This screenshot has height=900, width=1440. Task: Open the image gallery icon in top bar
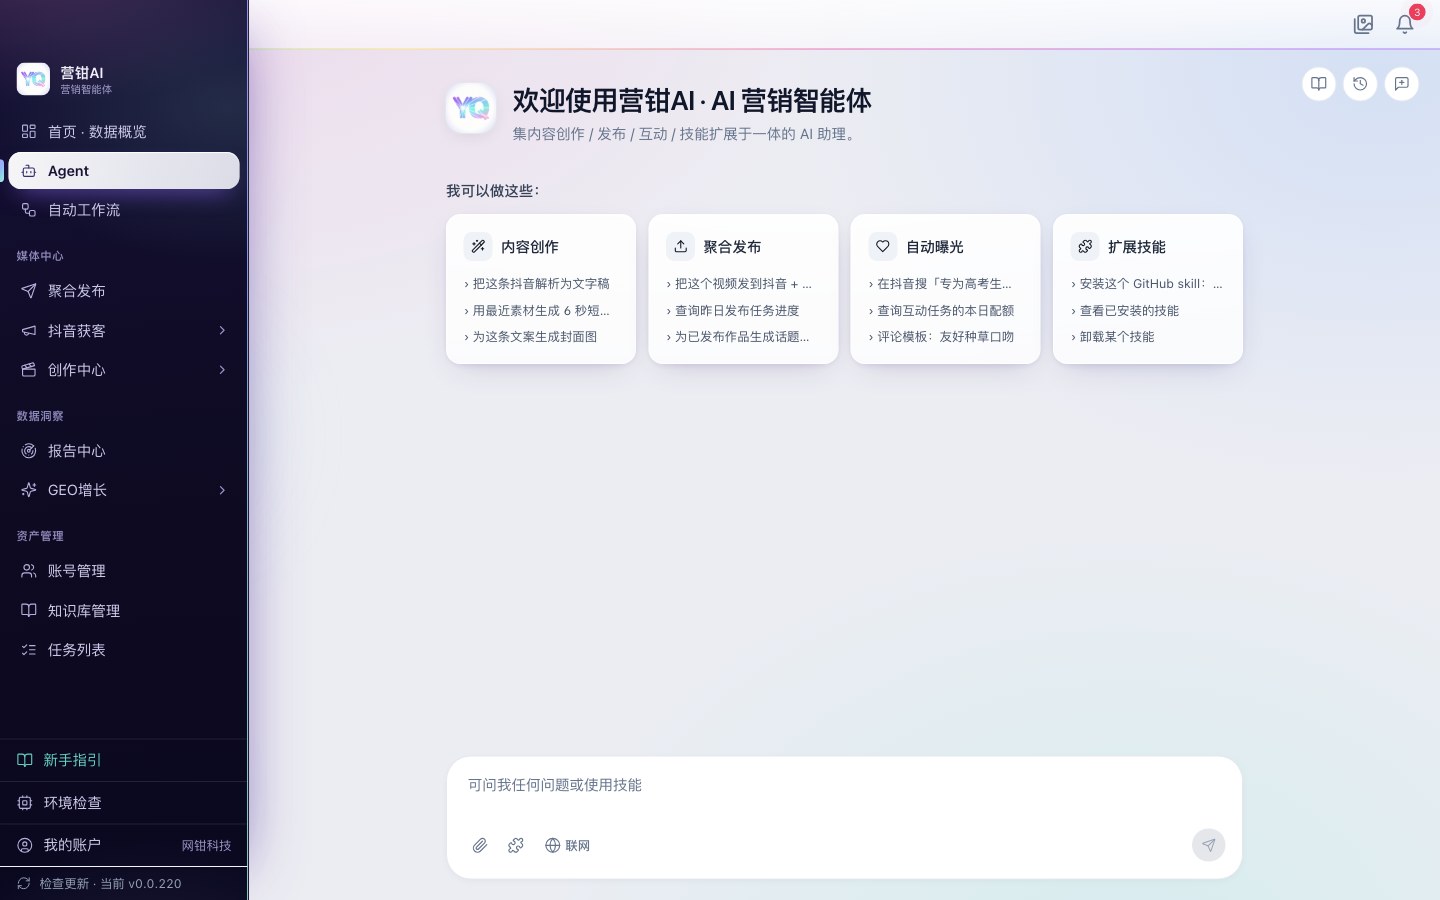pos(1363,24)
